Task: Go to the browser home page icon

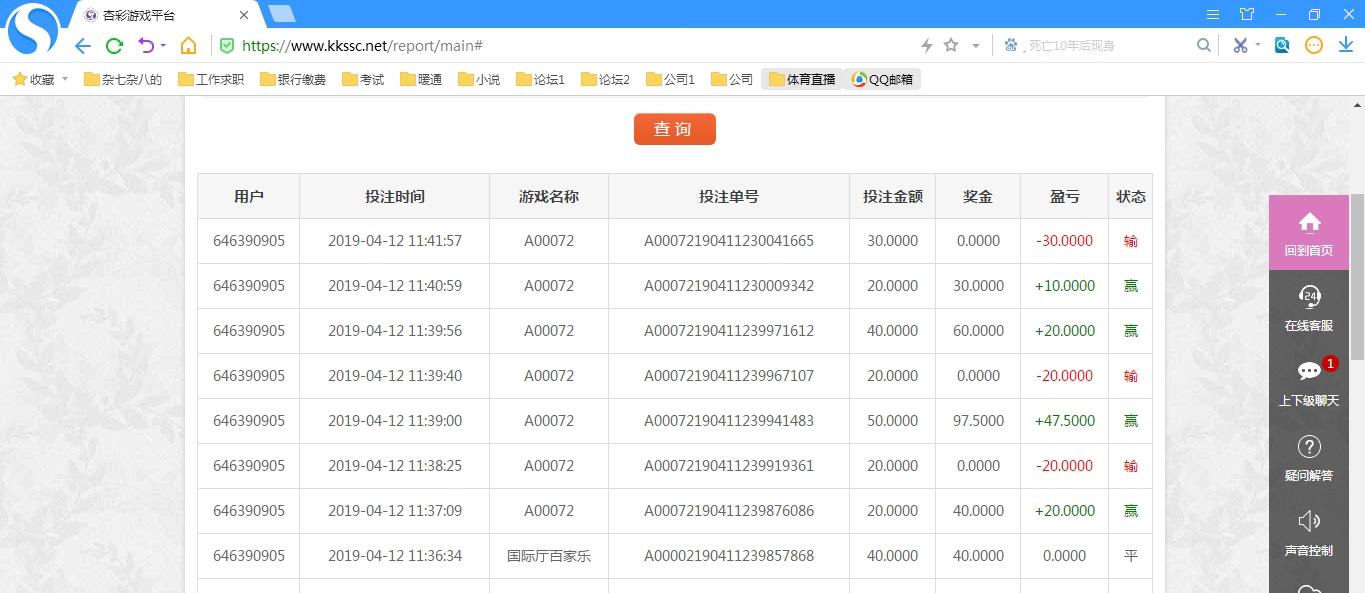Action: tap(188, 46)
